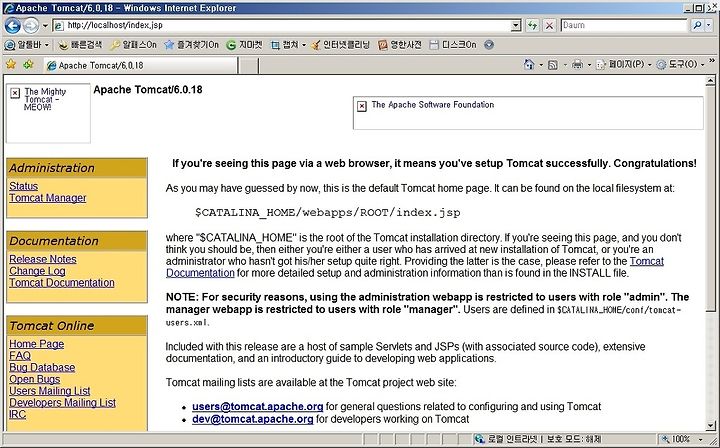
Task: Open the Users Mailing List link
Action: [x=50, y=391]
